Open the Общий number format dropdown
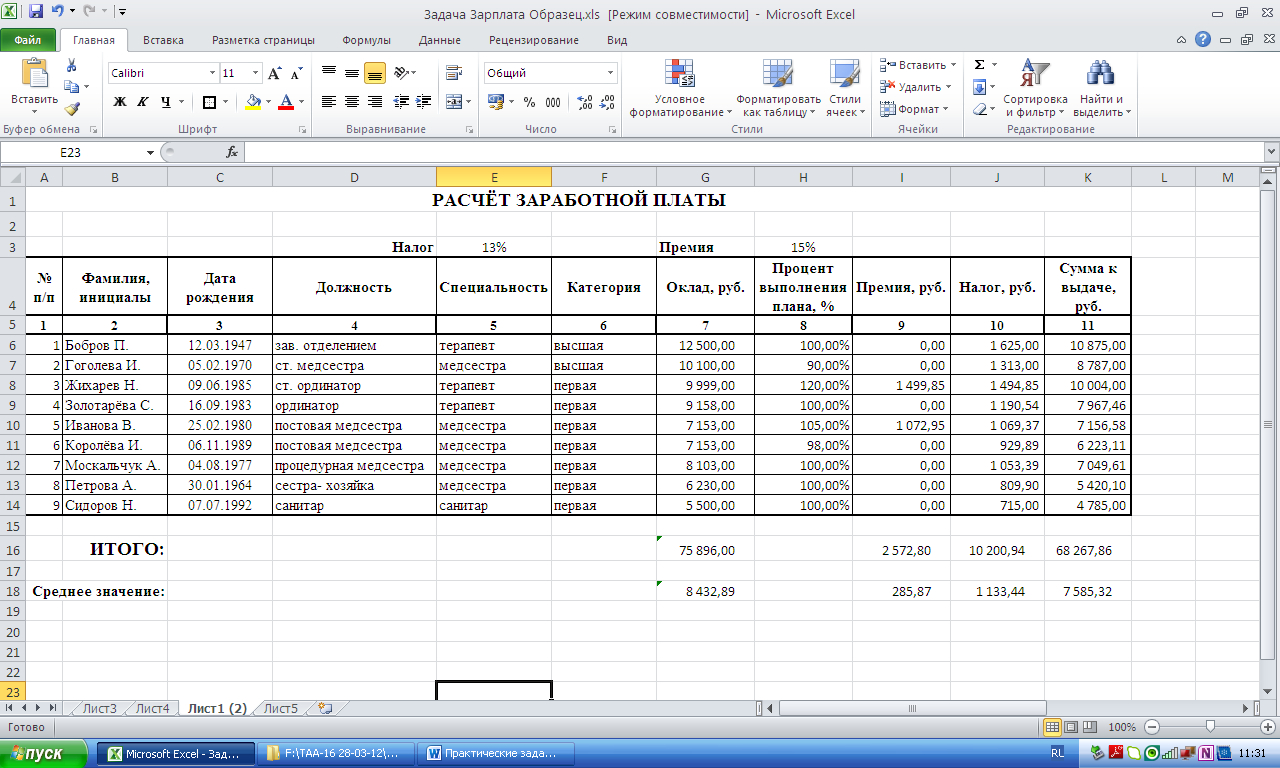This screenshot has height=768, width=1280. point(611,73)
